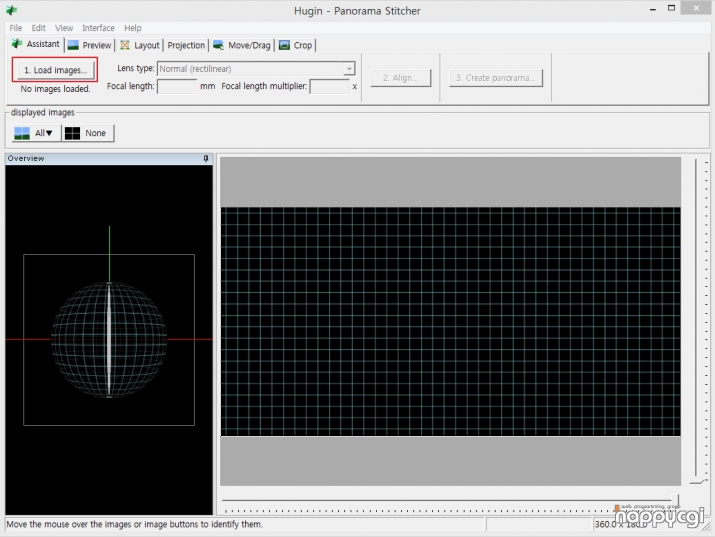Show all images with All button

(x=36, y=133)
